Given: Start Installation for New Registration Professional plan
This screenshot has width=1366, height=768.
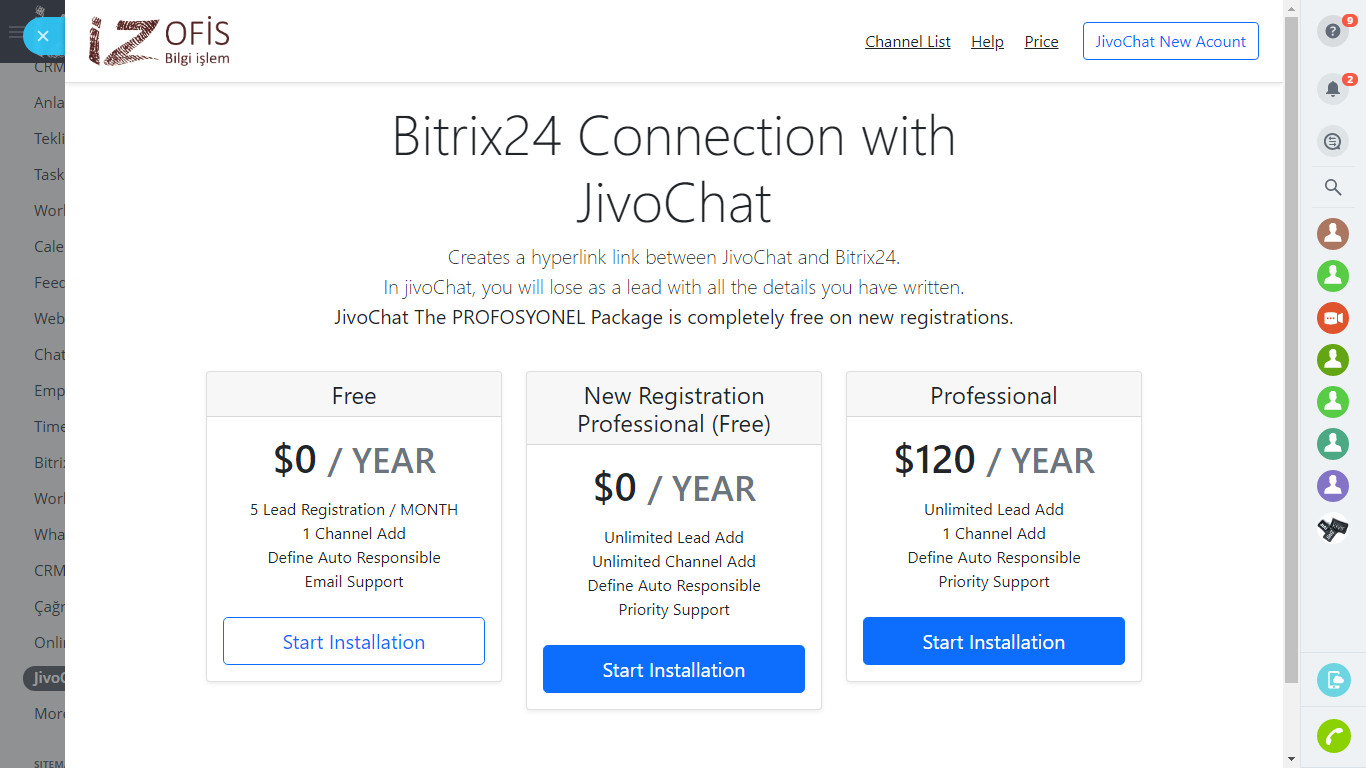Looking at the screenshot, I should (673, 670).
